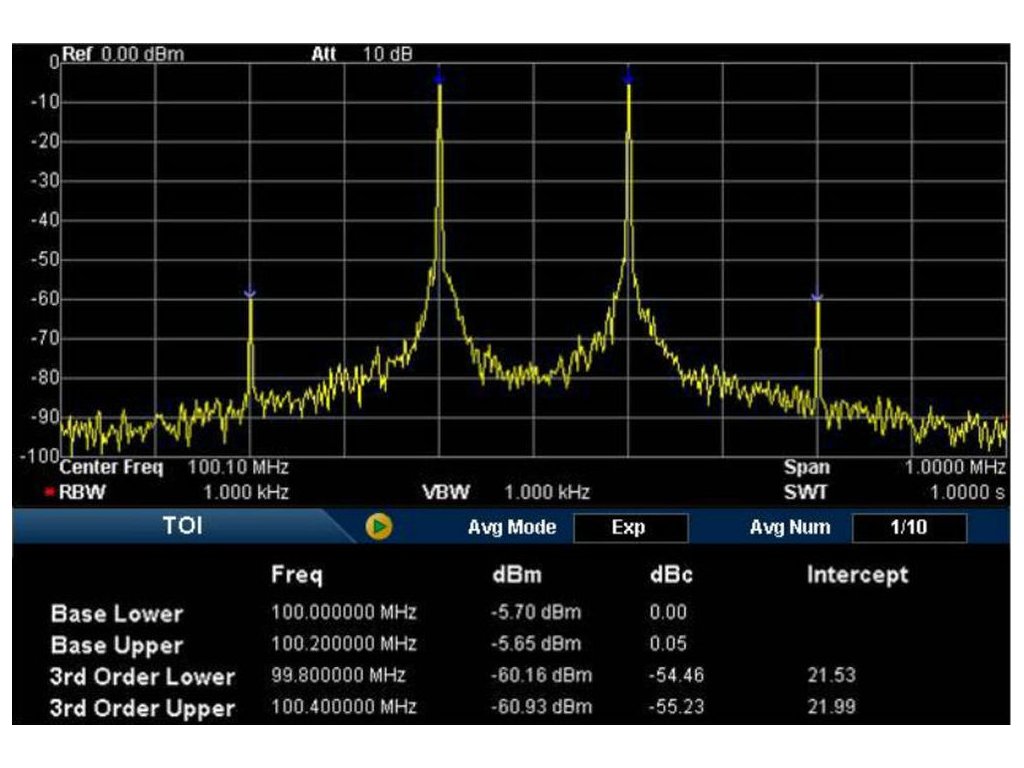Open the Avg Mode field showing Exp
Screen dimensions: 1024x768
click(630, 528)
